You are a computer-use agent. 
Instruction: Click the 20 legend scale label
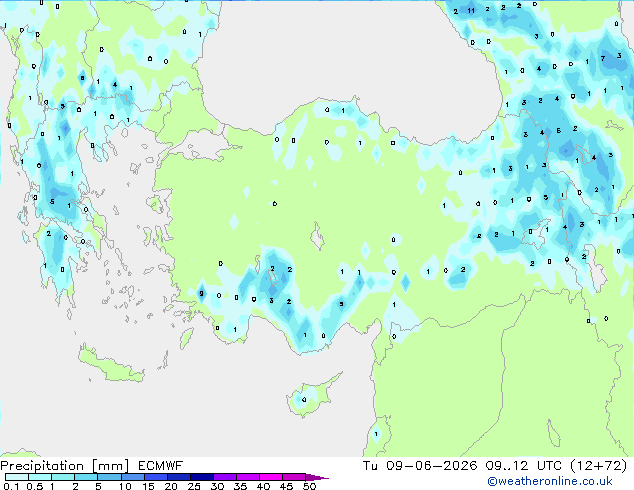pyautogui.click(x=171, y=486)
